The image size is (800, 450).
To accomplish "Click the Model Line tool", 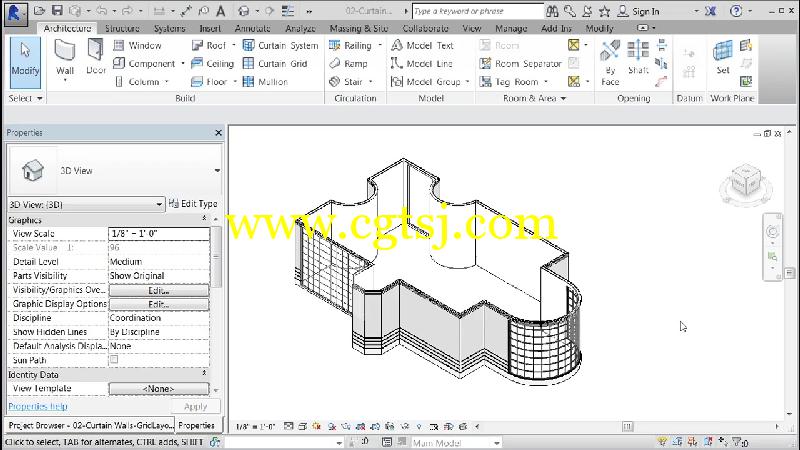I will pos(421,63).
